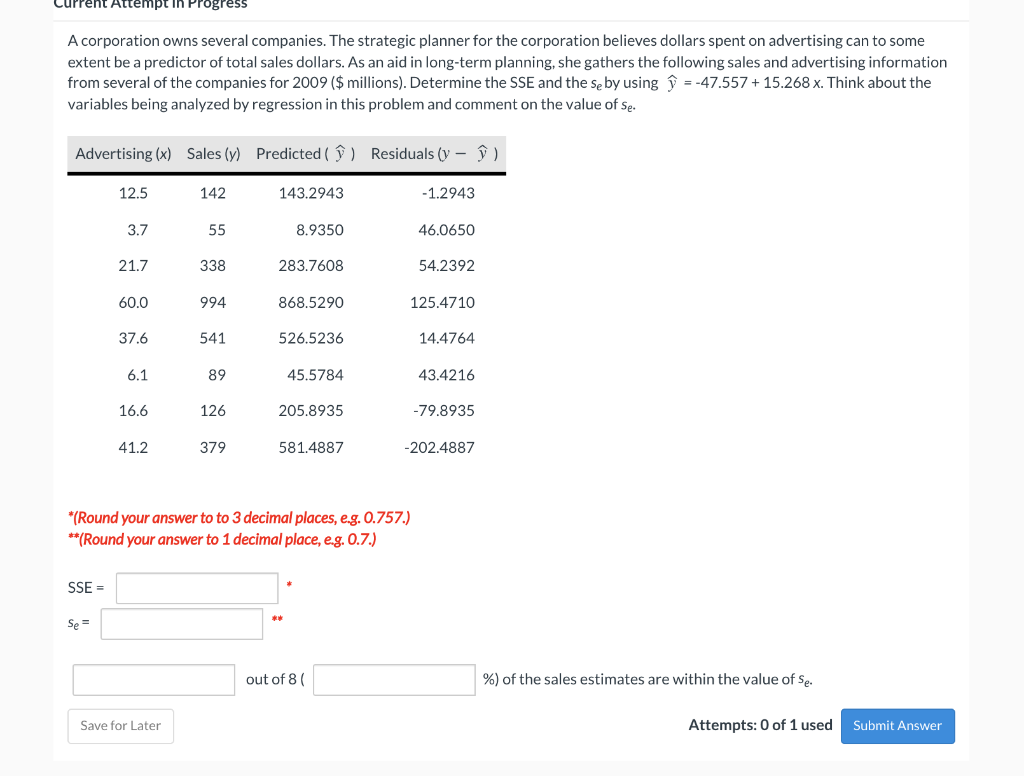This screenshot has width=1024, height=776.
Task: Click the 'out of 8' count input field
Action: (153, 680)
